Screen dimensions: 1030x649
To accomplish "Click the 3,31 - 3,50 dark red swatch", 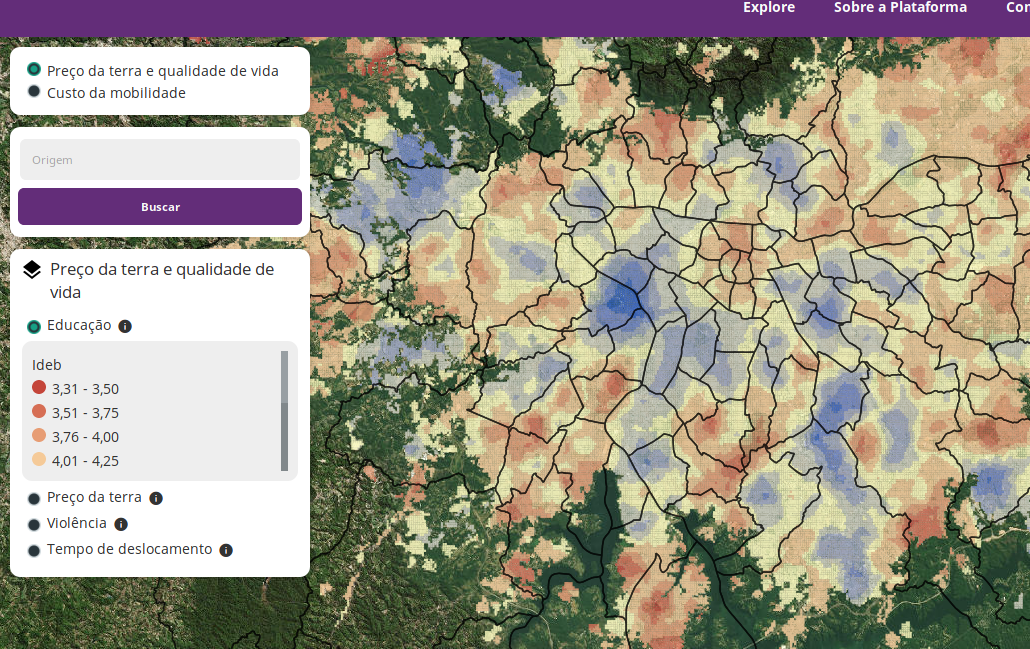I will (x=39, y=388).
